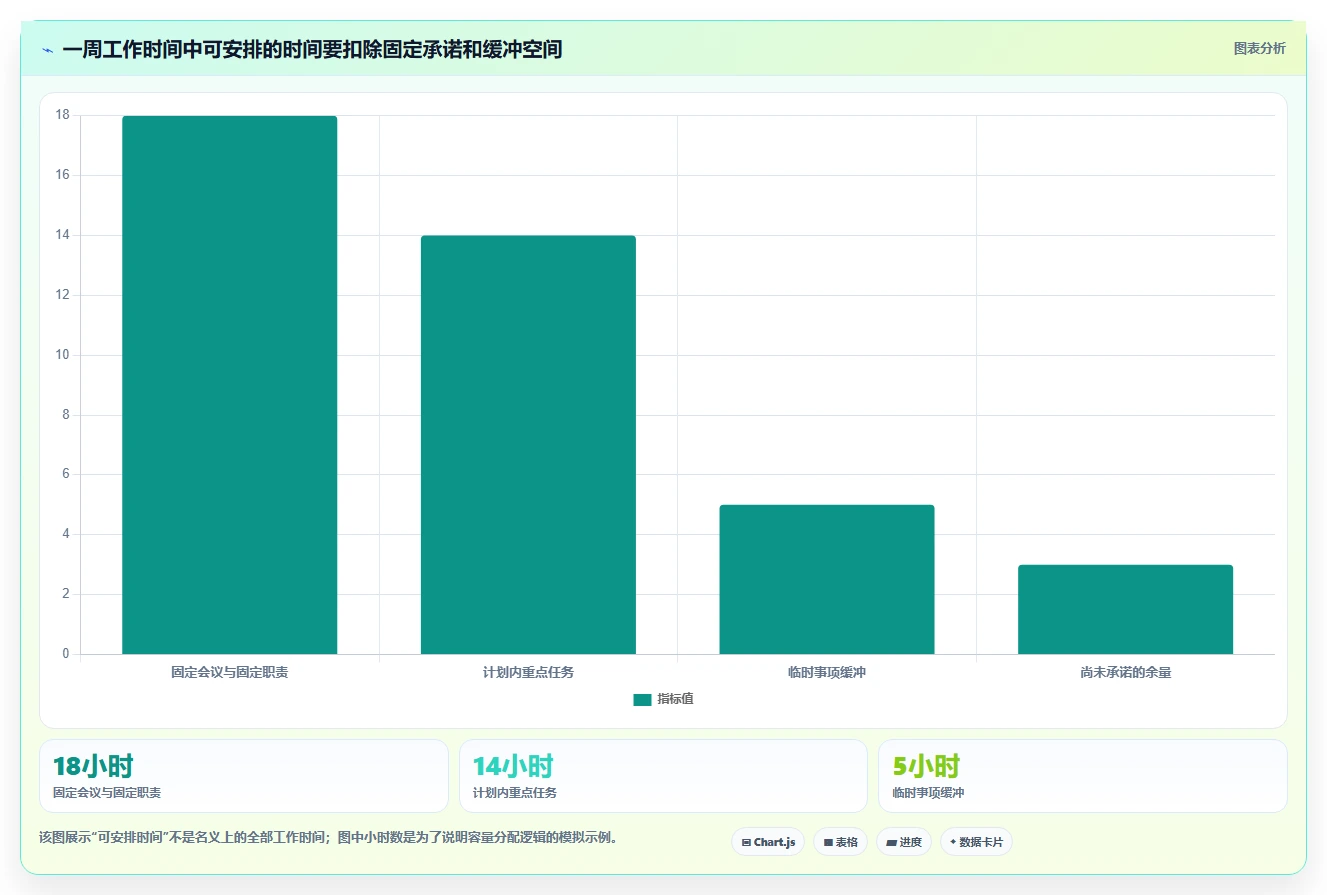Select the 尚未承诺的余量 bar
The width and height of the screenshot is (1327, 895).
pos(1125,610)
